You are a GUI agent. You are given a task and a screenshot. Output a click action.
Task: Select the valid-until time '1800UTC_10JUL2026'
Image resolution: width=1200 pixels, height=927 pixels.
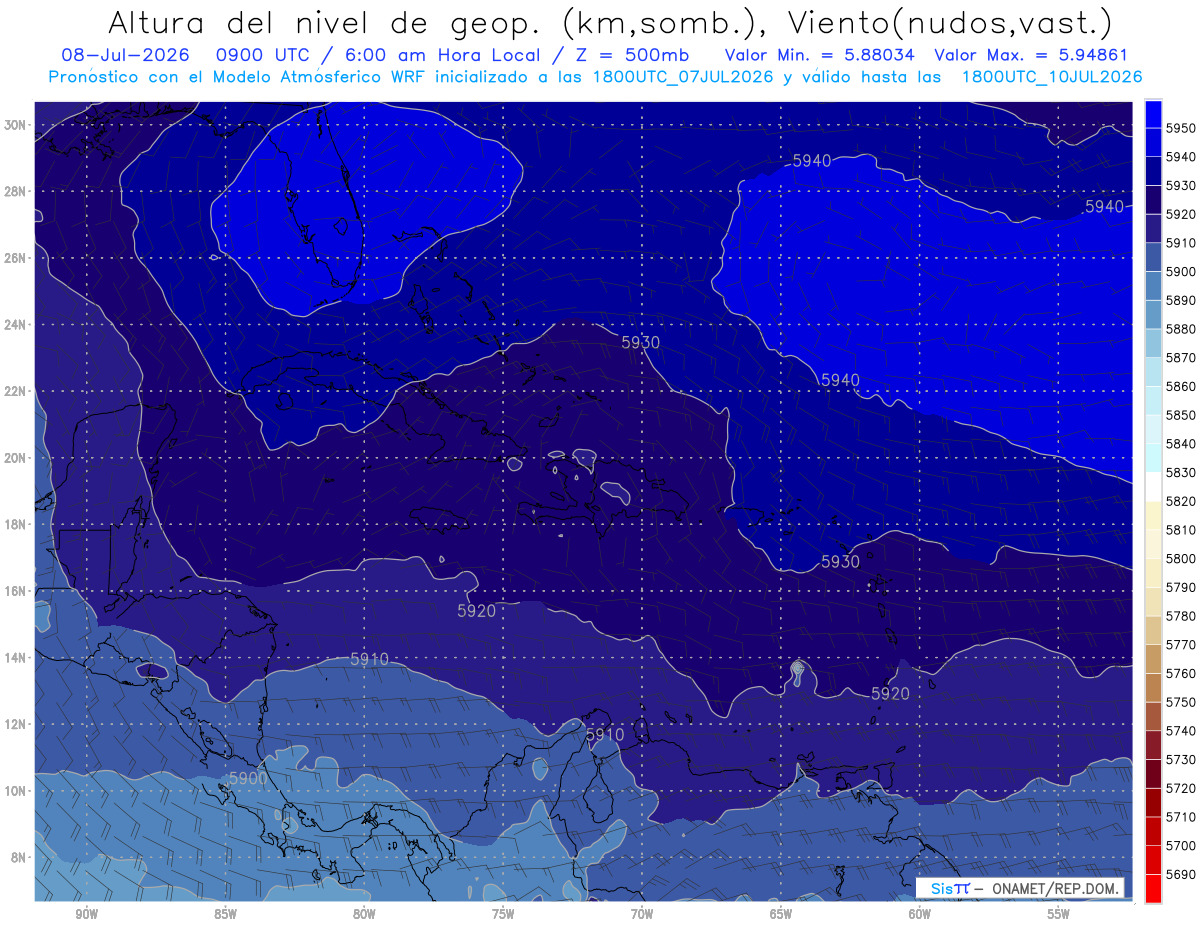(1052, 77)
